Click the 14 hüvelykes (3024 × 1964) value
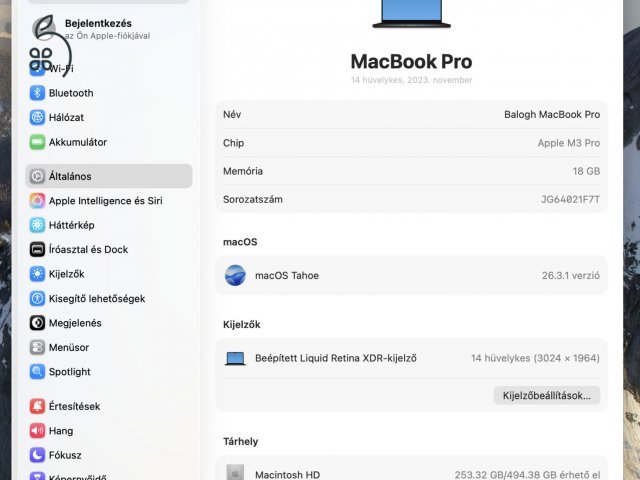This screenshot has width=640, height=480. point(535,358)
